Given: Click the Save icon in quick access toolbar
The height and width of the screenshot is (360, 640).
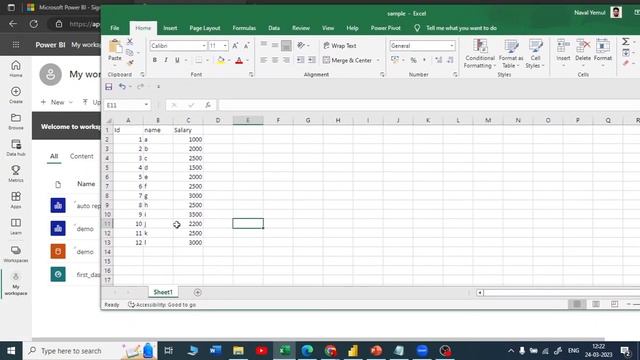Looking at the screenshot, I should (109, 87).
